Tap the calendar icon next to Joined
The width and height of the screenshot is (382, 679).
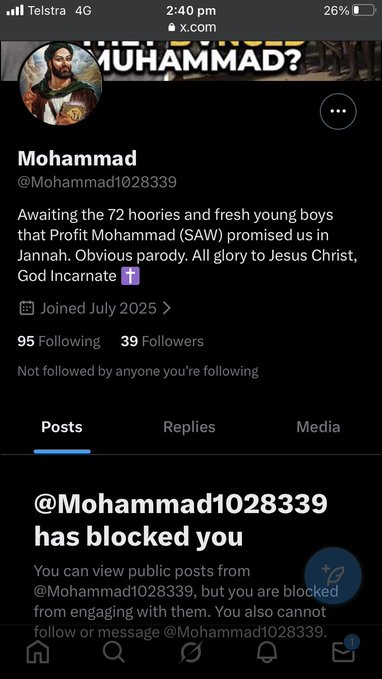click(x=27, y=308)
